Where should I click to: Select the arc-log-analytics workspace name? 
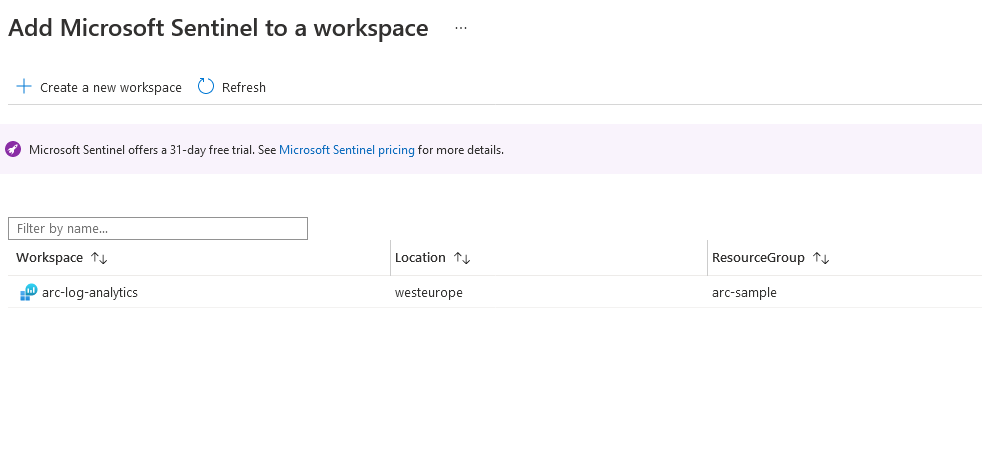(90, 292)
